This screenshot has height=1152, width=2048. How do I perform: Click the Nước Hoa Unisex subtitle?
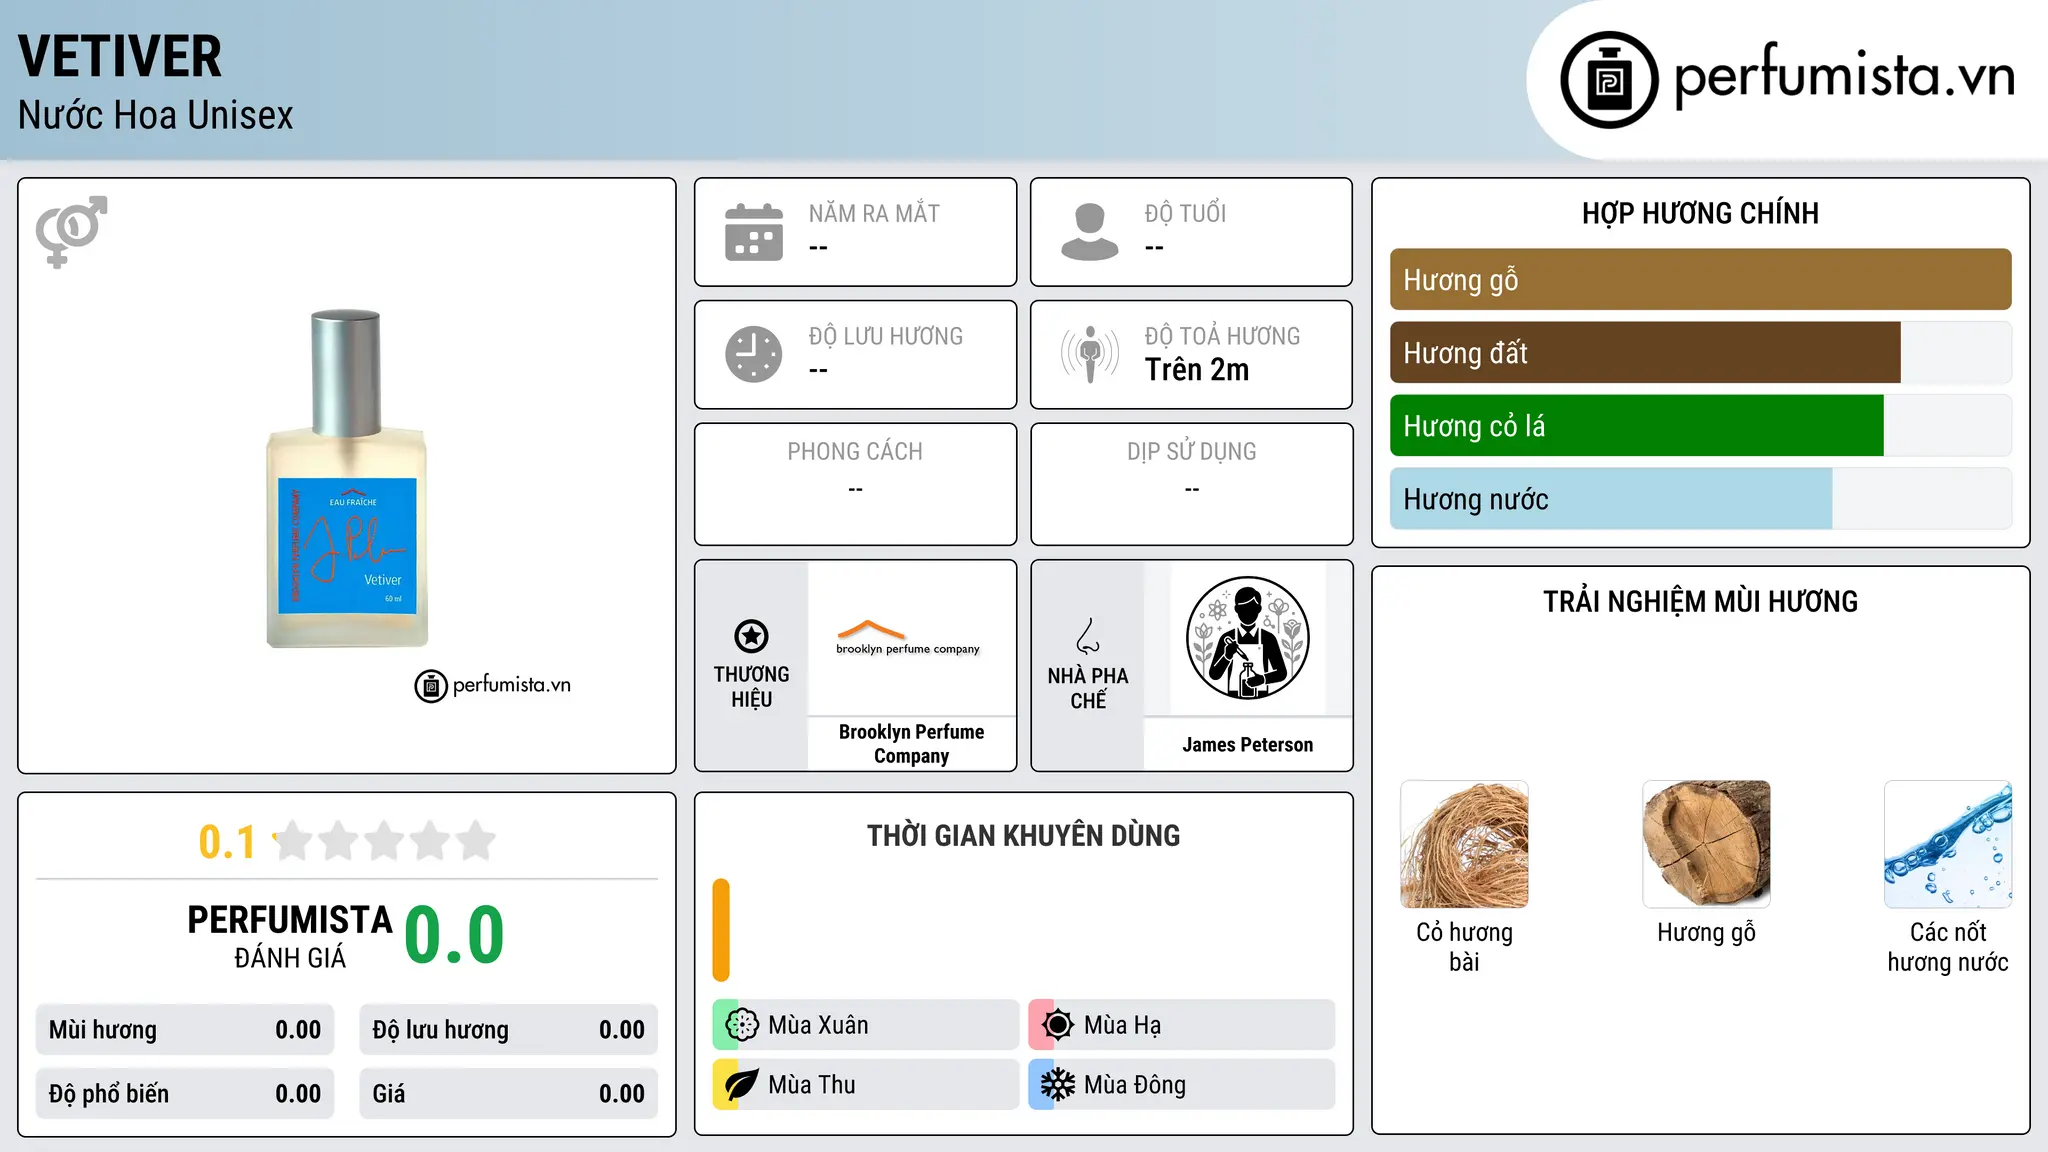tap(156, 116)
